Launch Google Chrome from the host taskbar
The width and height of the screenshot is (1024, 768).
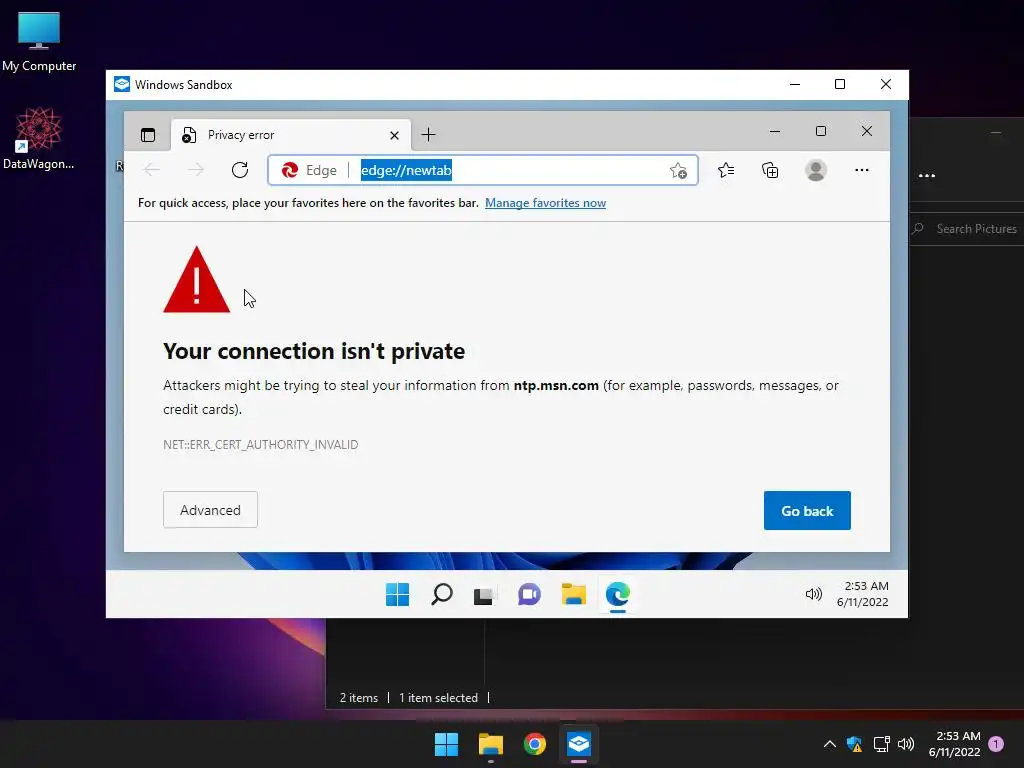pos(534,744)
